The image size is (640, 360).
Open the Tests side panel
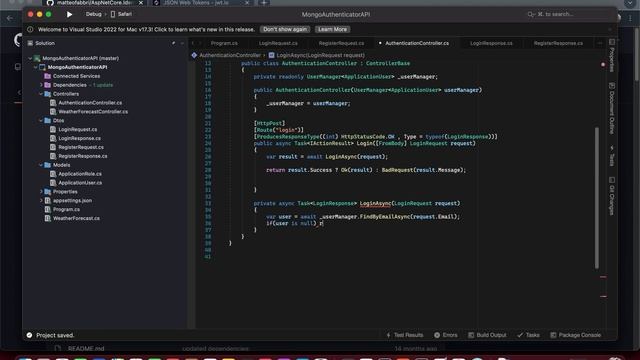(611, 156)
